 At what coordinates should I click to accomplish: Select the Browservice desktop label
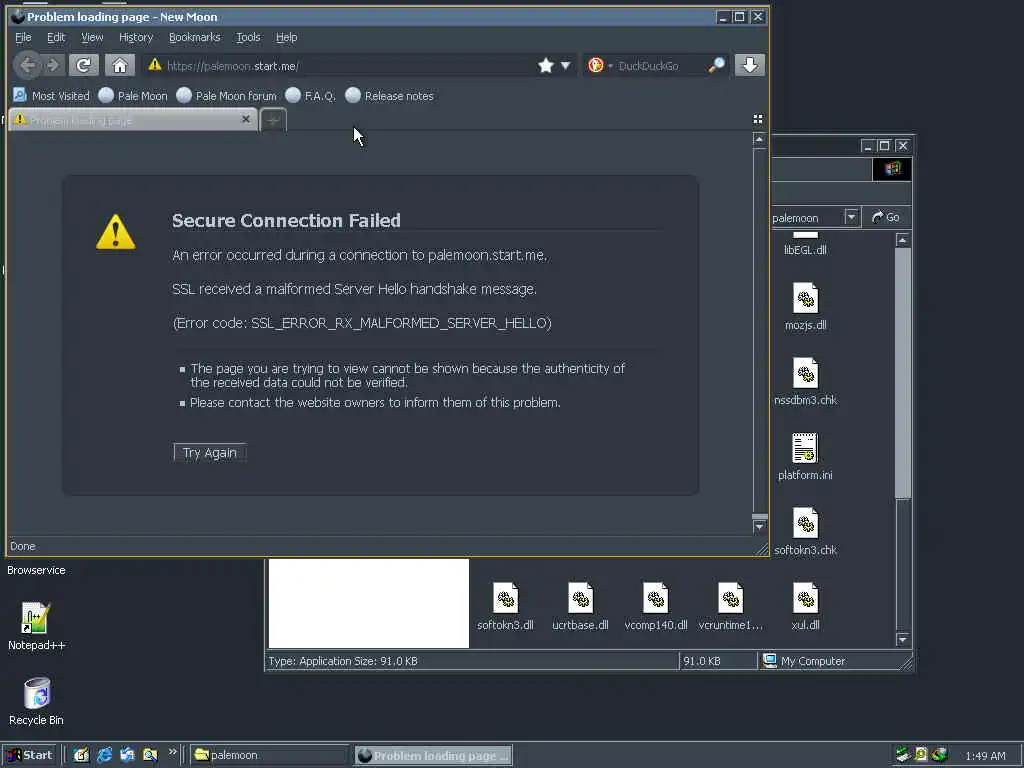coord(36,570)
